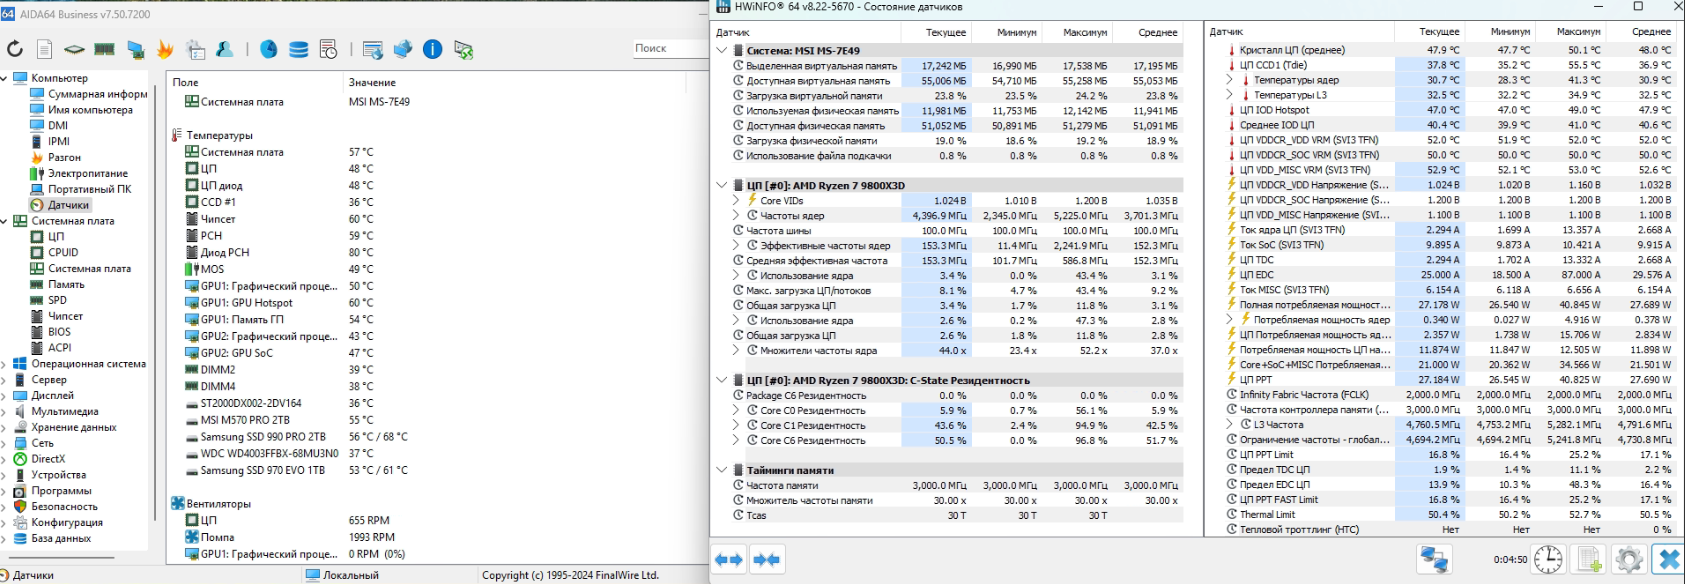Image resolution: width=1685 pixels, height=584 pixels.
Task: Click the HWiNFO clock reset timer icon
Action: [x=1548, y=560]
